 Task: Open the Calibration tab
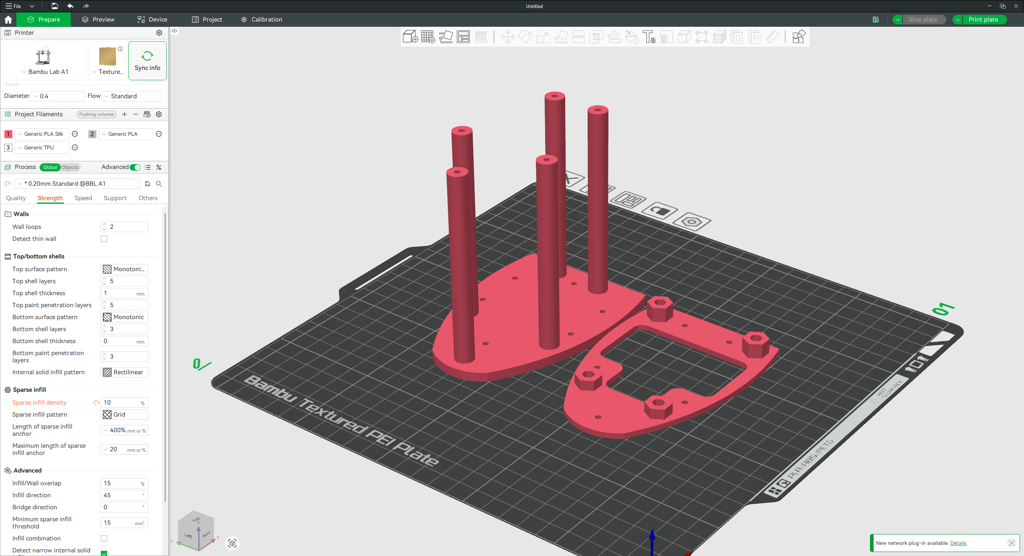coord(261,20)
